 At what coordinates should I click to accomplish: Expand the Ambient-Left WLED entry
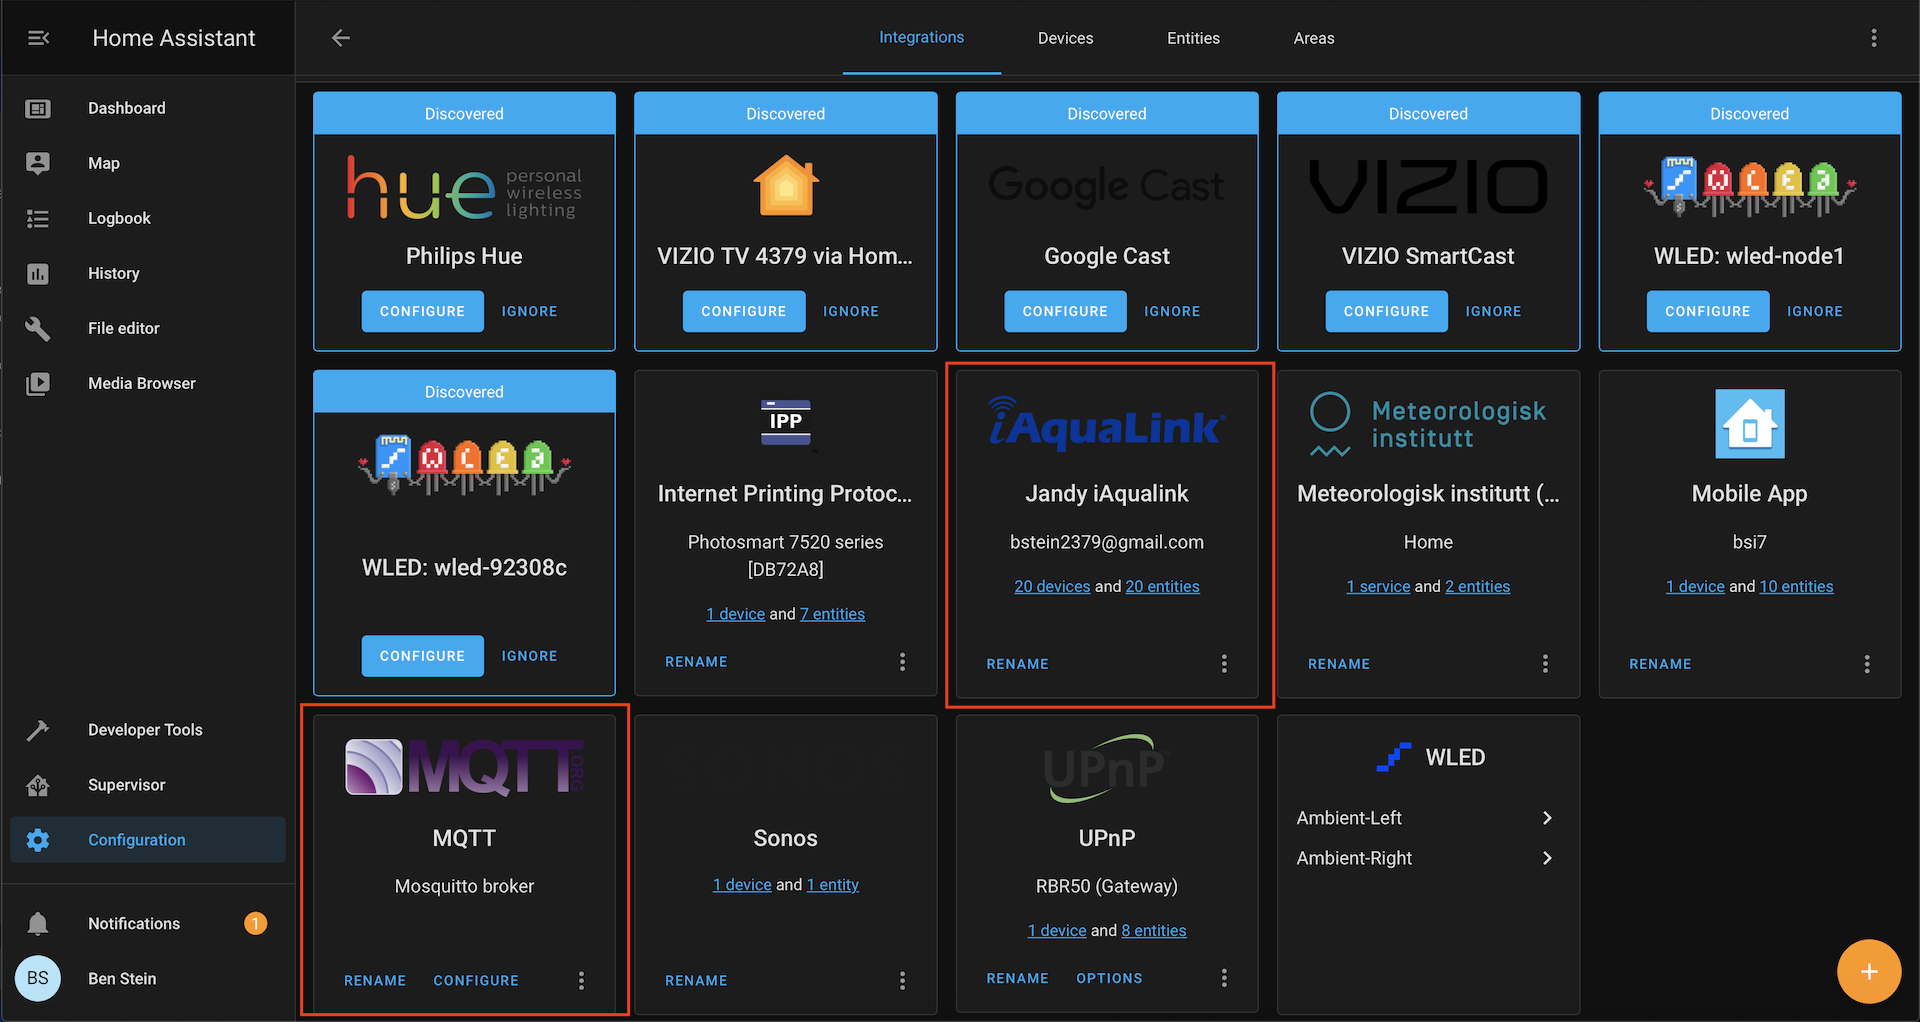[x=1428, y=818]
